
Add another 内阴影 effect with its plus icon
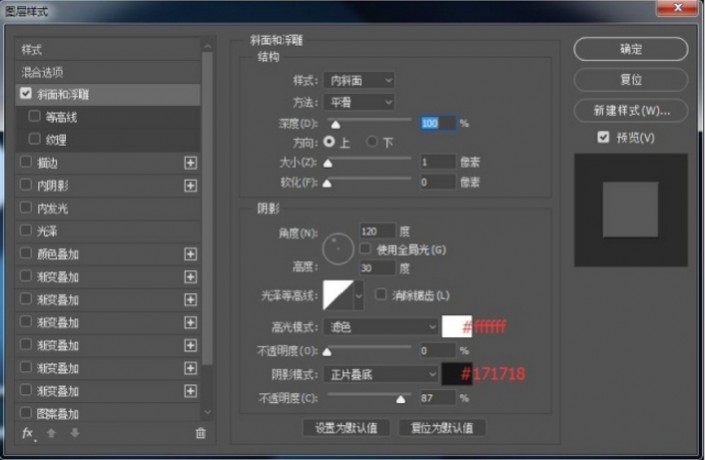[191, 186]
